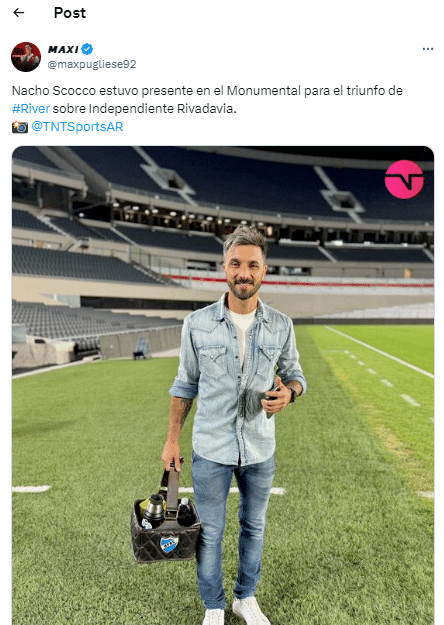
Task: Open the three-dot more options menu
Action: coord(428,49)
